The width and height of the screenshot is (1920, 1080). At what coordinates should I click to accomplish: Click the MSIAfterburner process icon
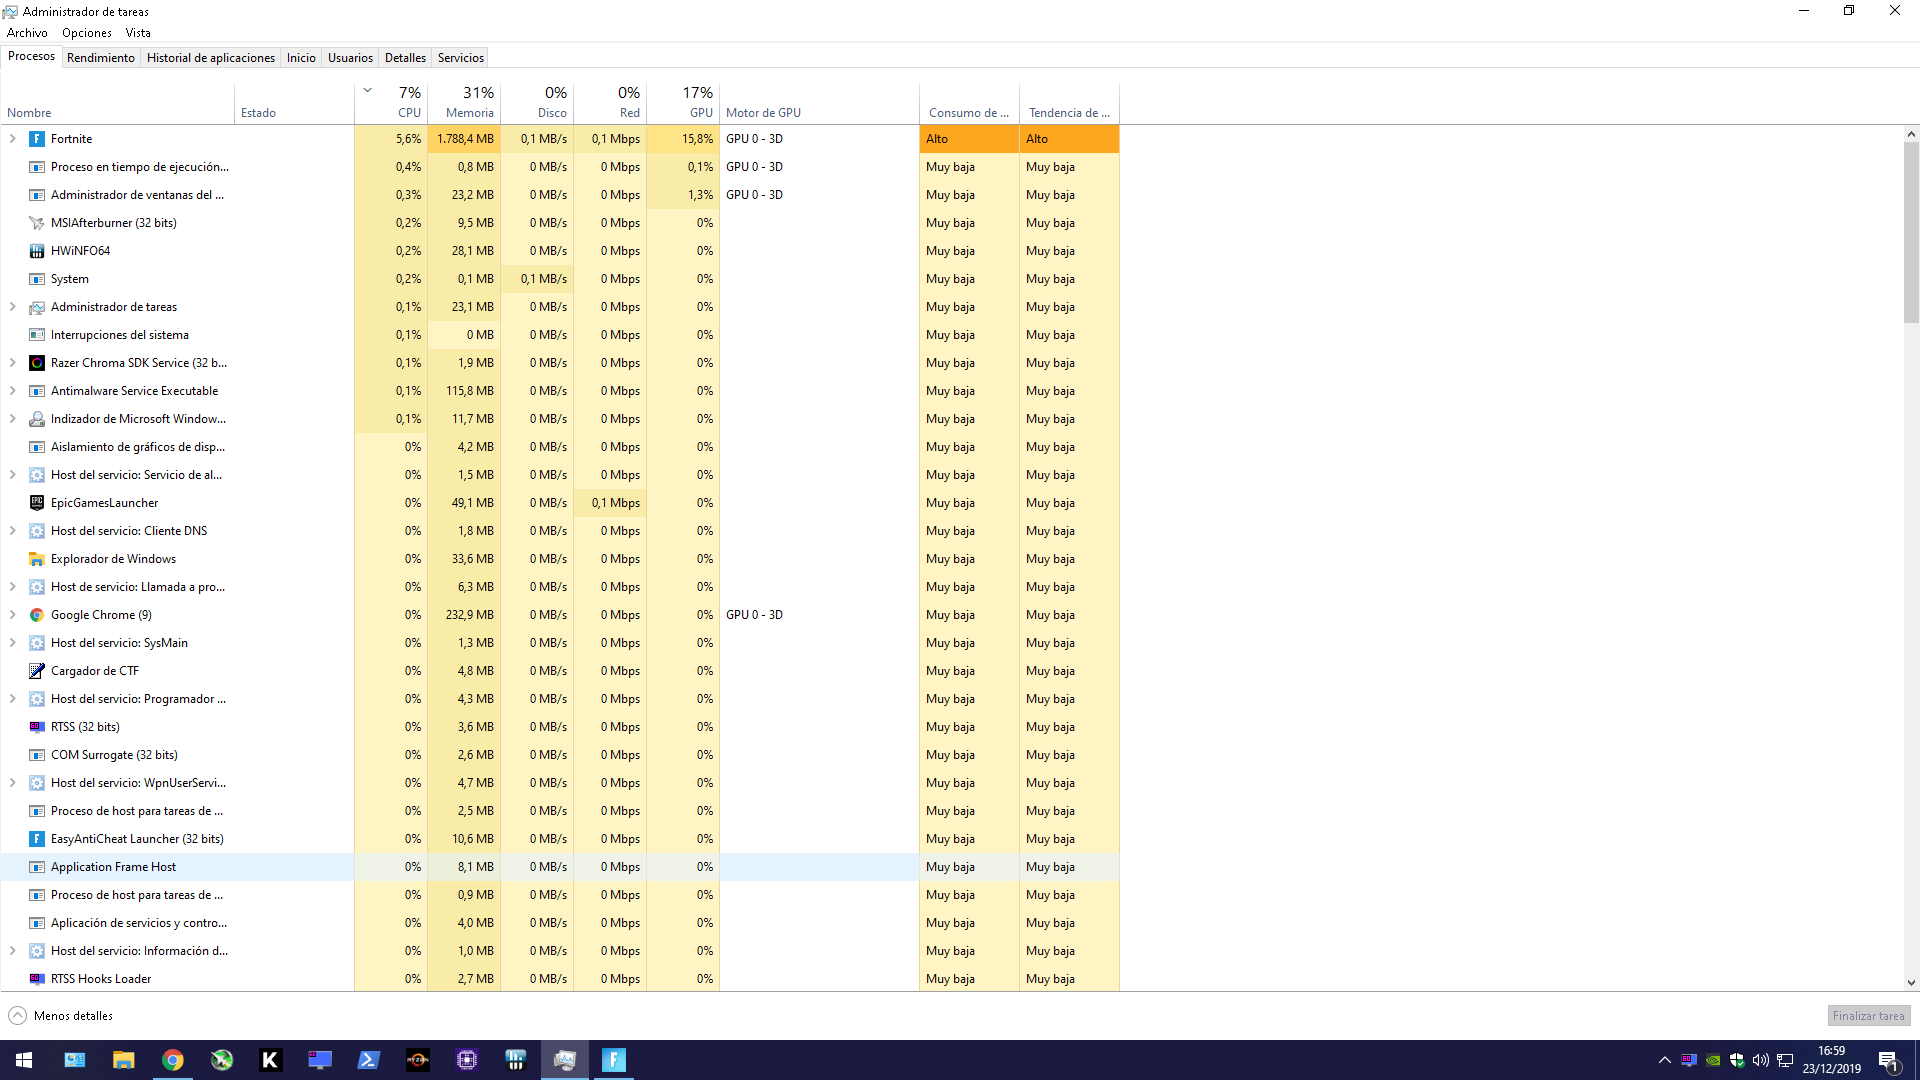point(37,223)
